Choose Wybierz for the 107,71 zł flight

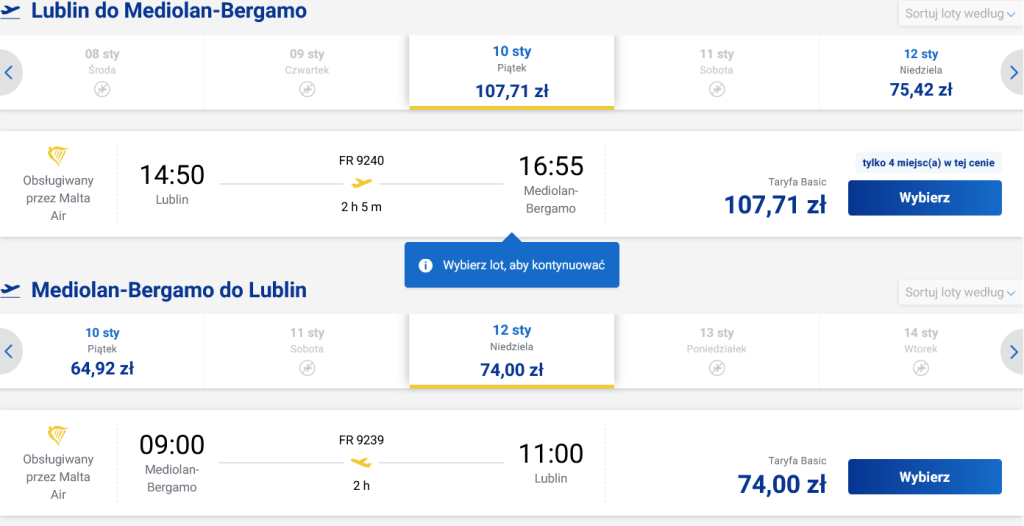coord(924,198)
